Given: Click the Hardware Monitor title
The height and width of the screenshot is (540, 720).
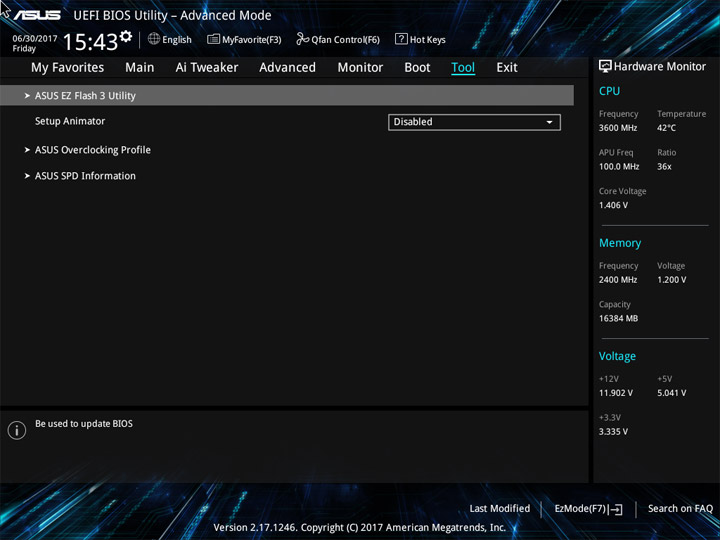Looking at the screenshot, I should pyautogui.click(x=659, y=67).
